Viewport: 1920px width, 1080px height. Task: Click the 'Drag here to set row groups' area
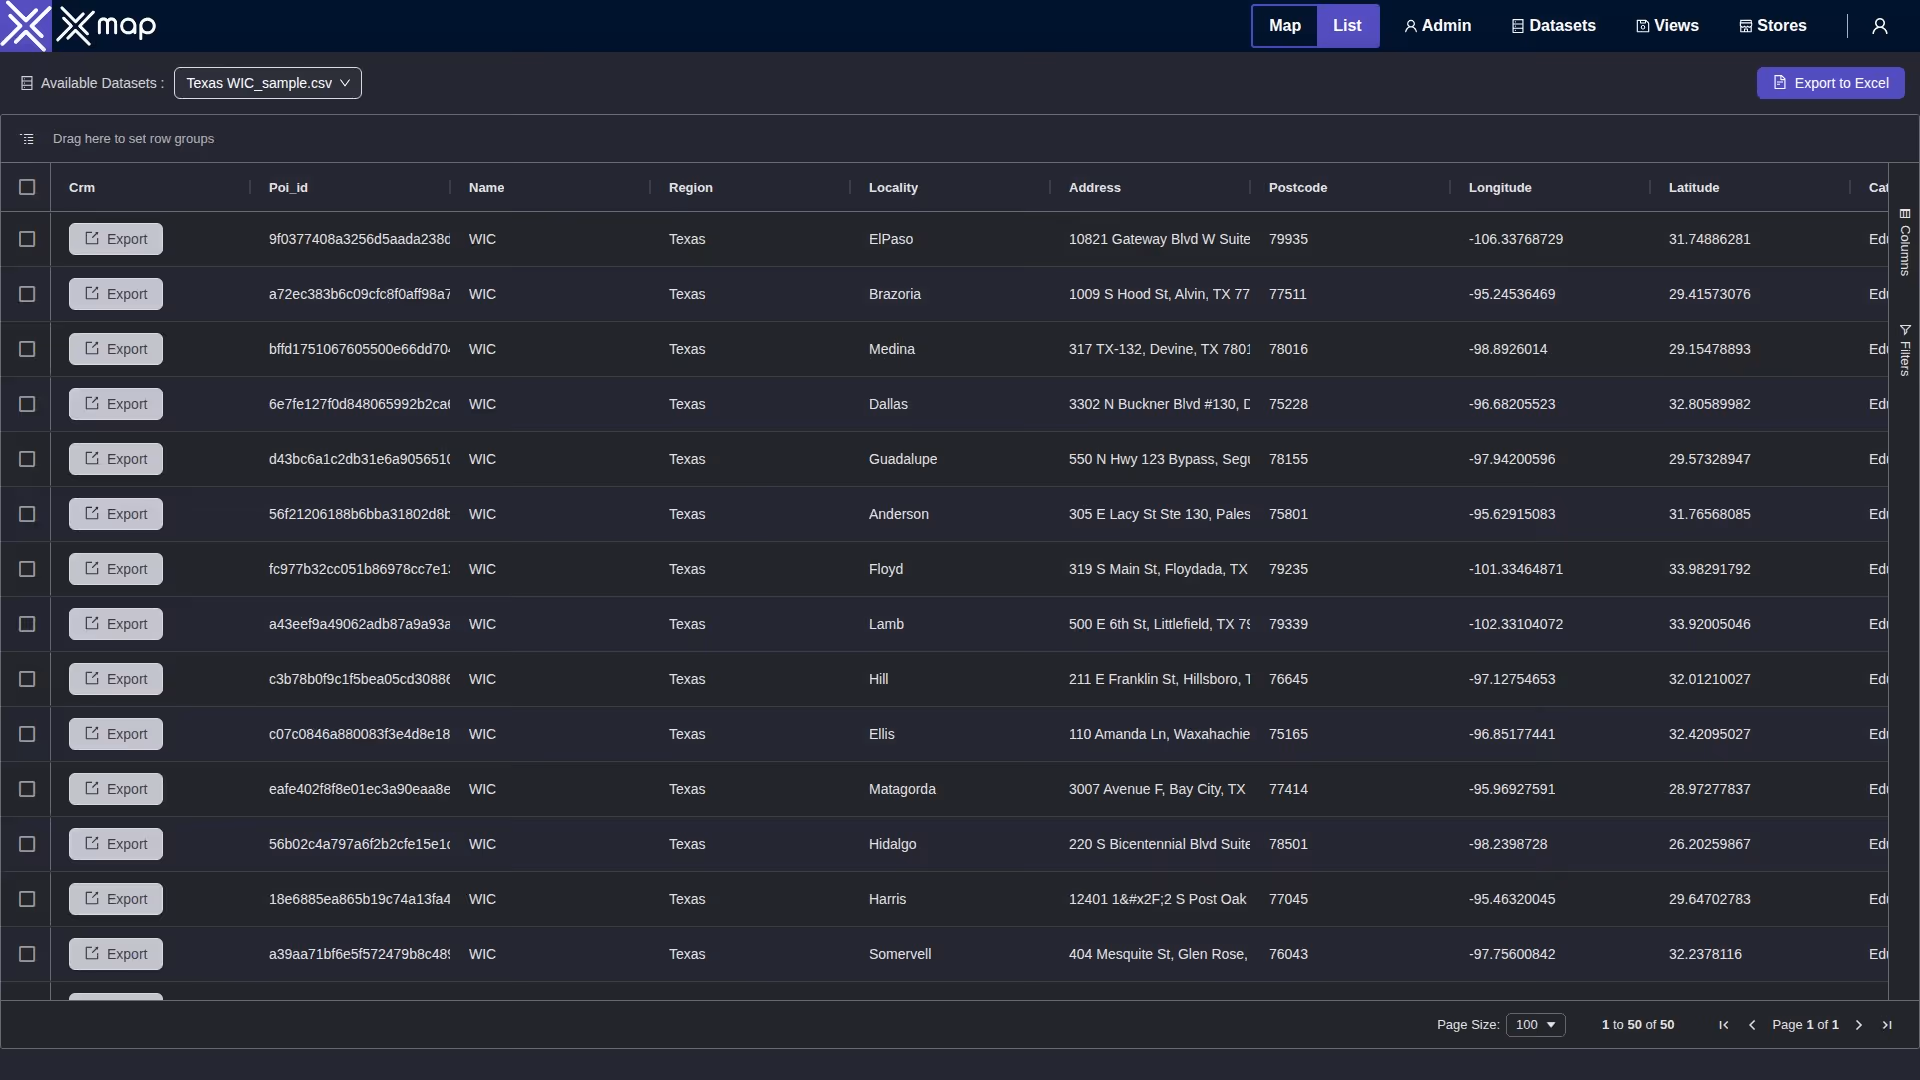(x=133, y=139)
